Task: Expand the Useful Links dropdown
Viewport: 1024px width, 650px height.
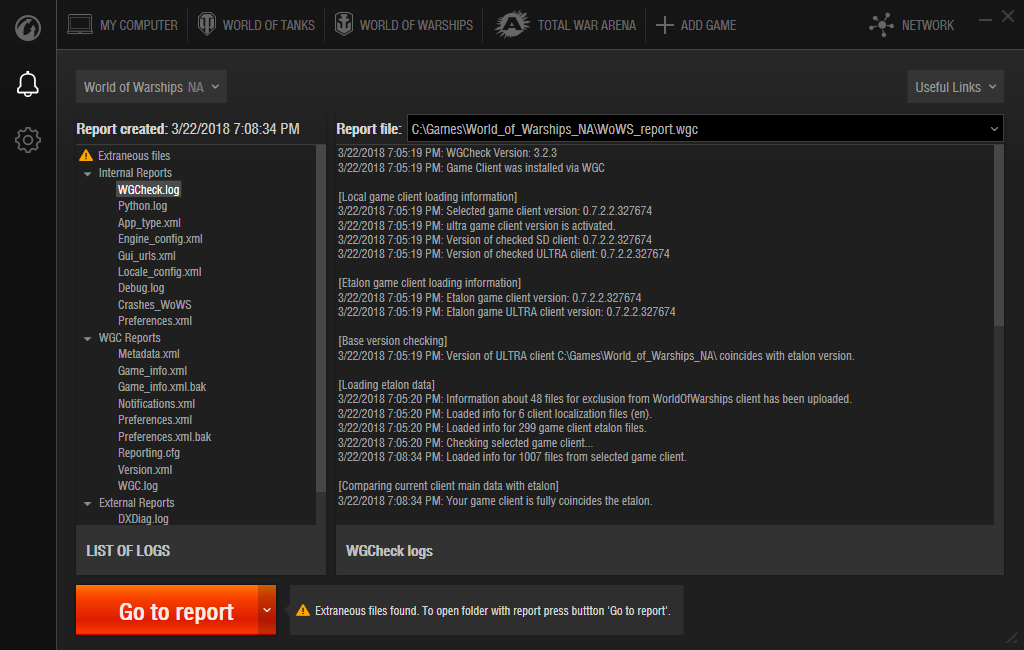Action: point(955,87)
